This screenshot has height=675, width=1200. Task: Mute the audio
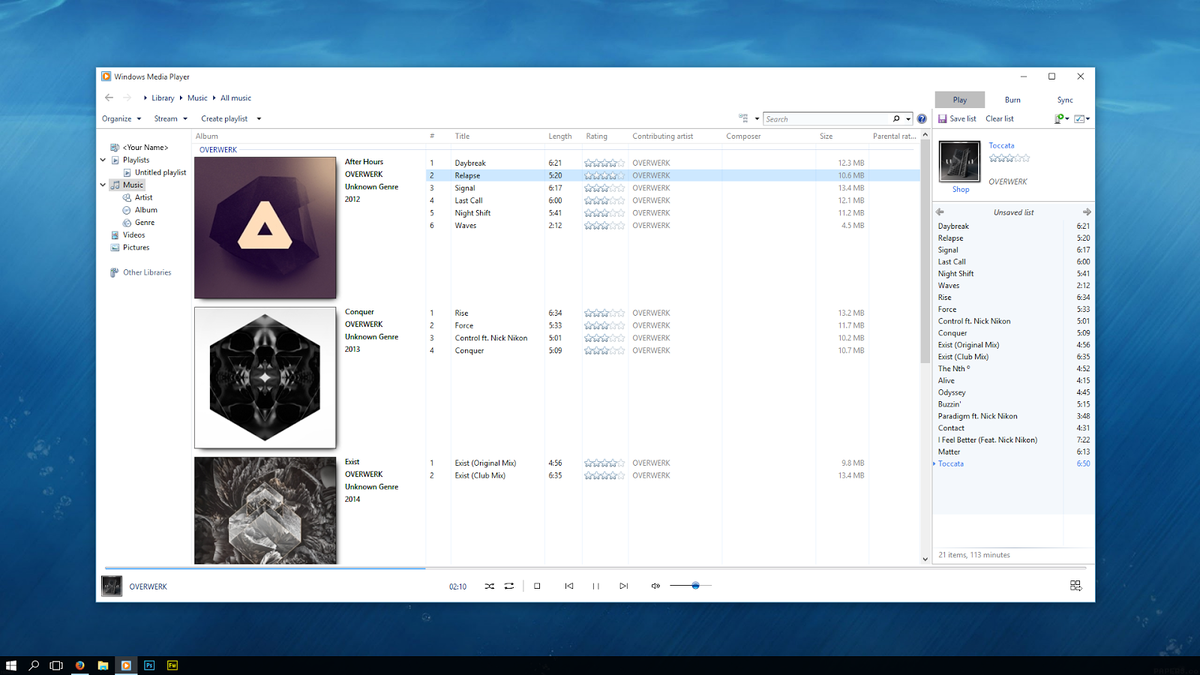(x=656, y=586)
